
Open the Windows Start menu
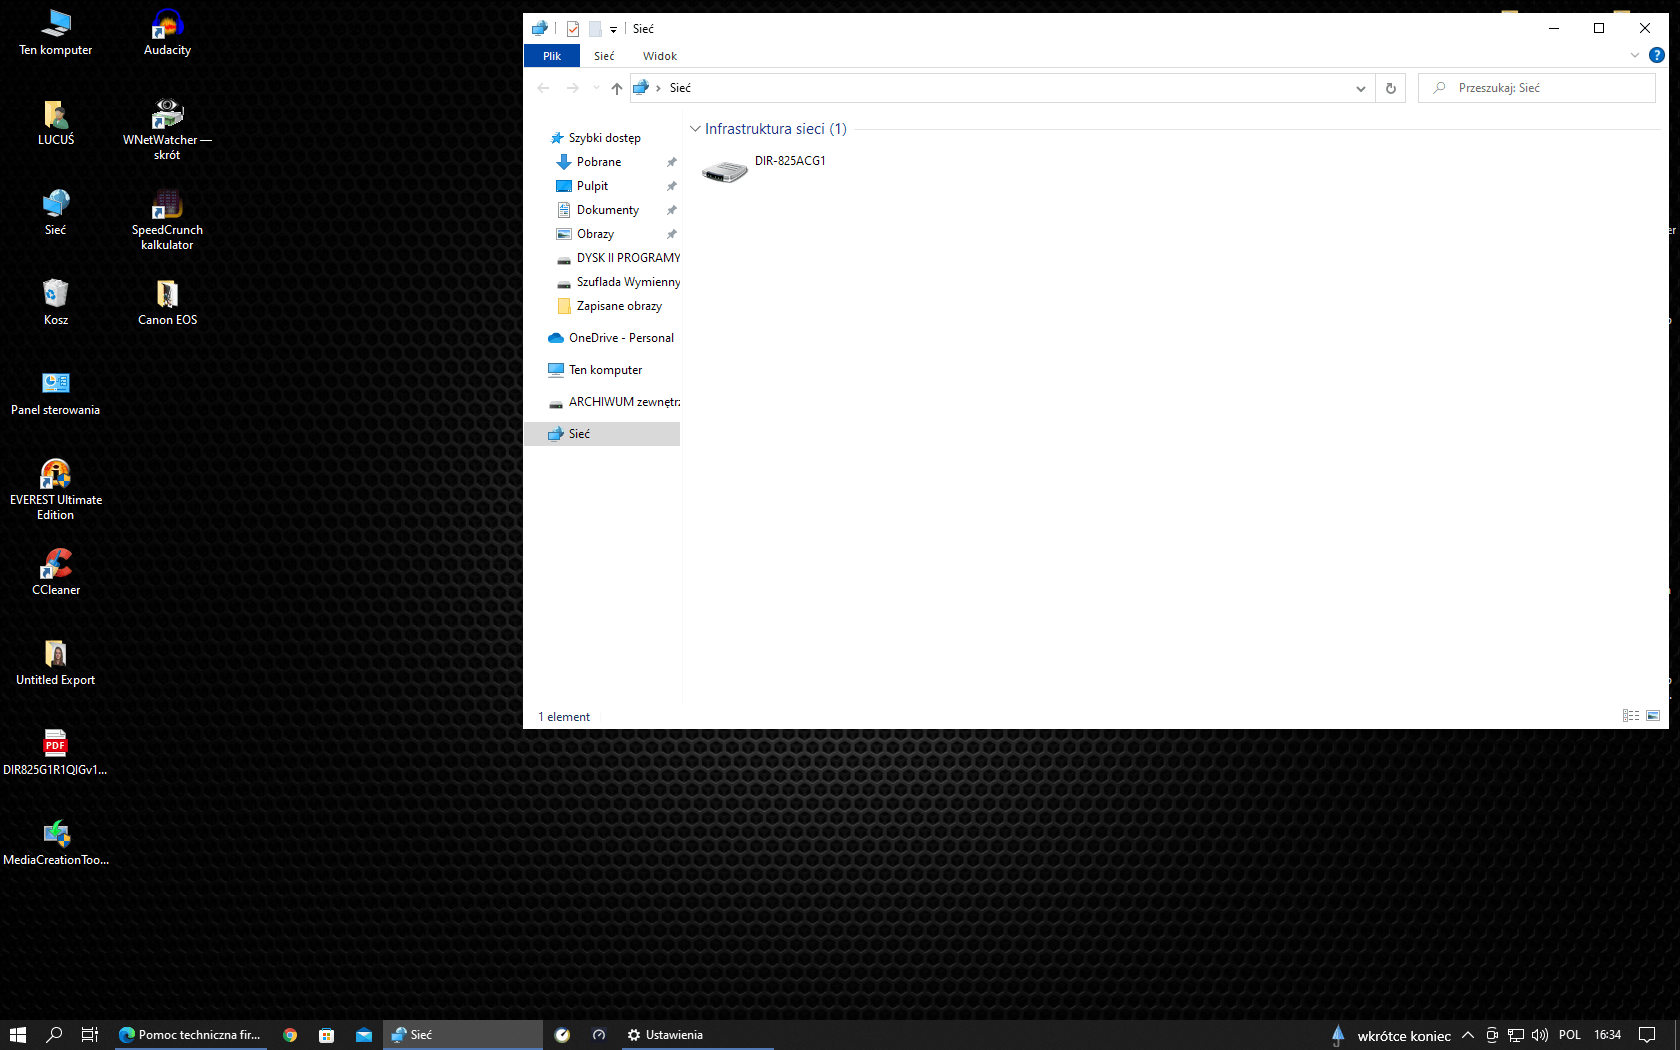tap(18, 1035)
